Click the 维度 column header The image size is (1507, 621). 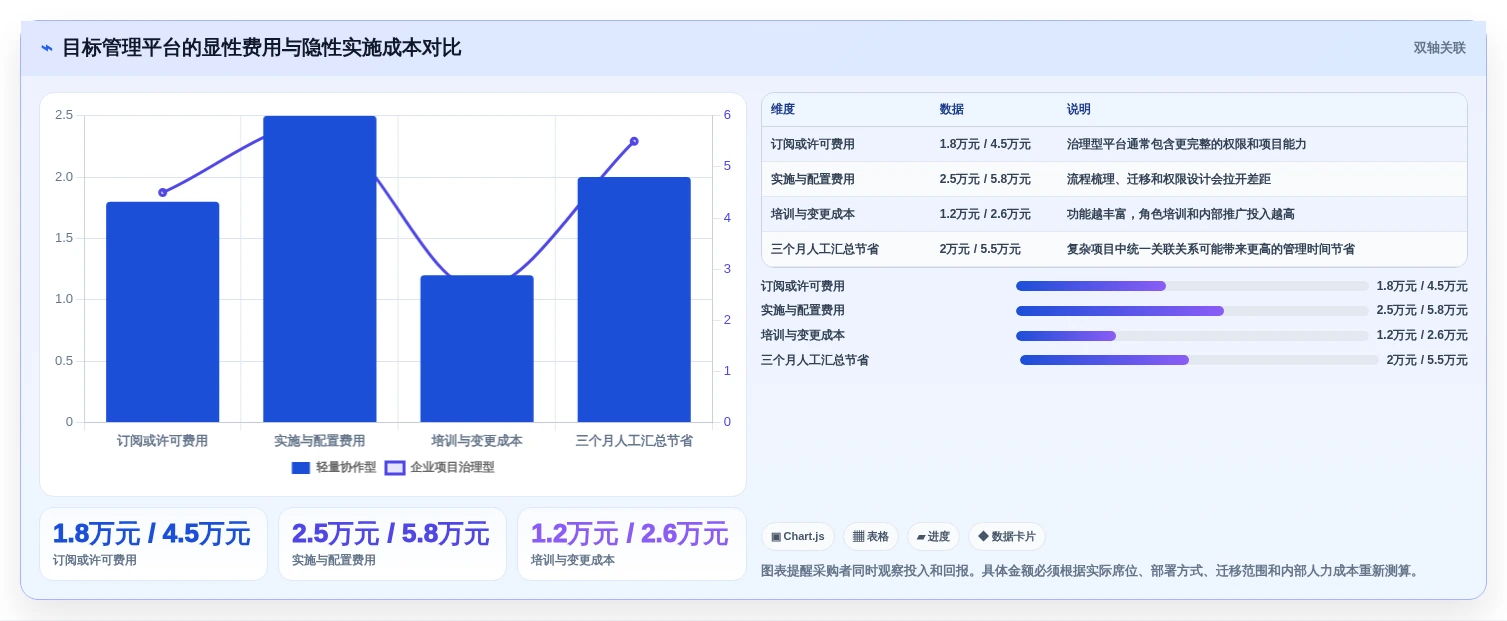tap(783, 110)
